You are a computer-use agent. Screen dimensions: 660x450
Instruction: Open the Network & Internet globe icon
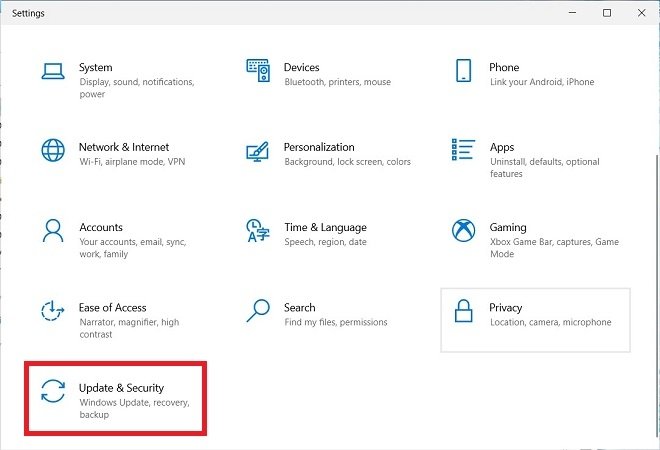pyautogui.click(x=53, y=150)
